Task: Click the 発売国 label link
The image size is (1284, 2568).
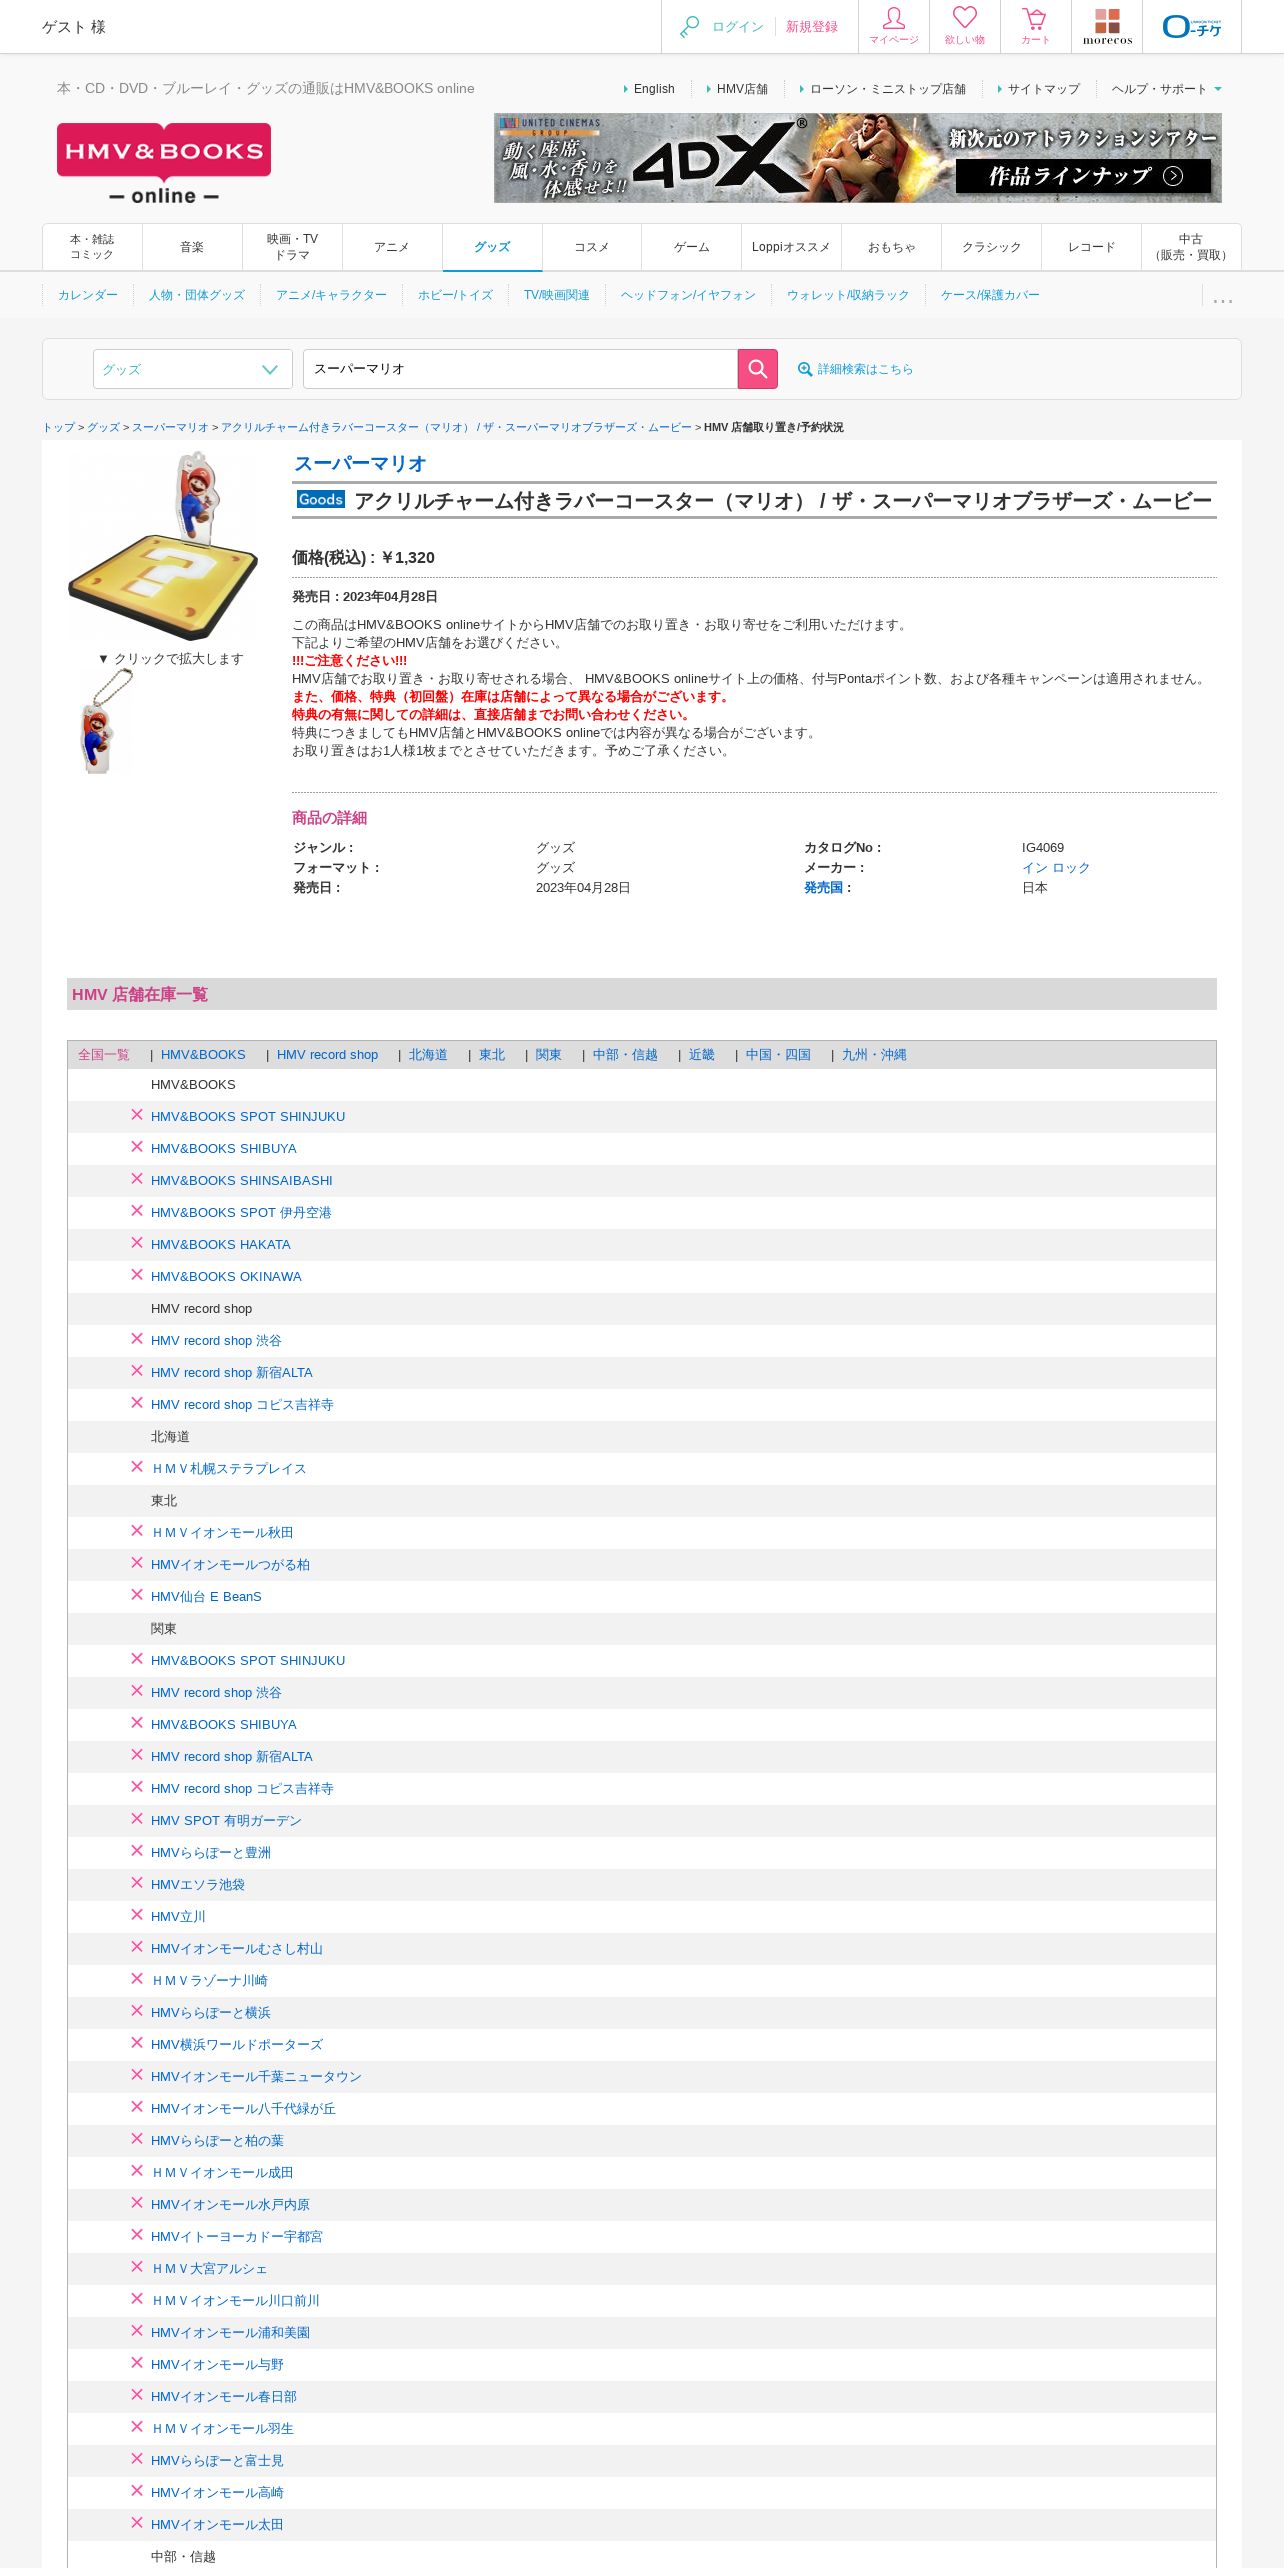Action: [x=824, y=888]
